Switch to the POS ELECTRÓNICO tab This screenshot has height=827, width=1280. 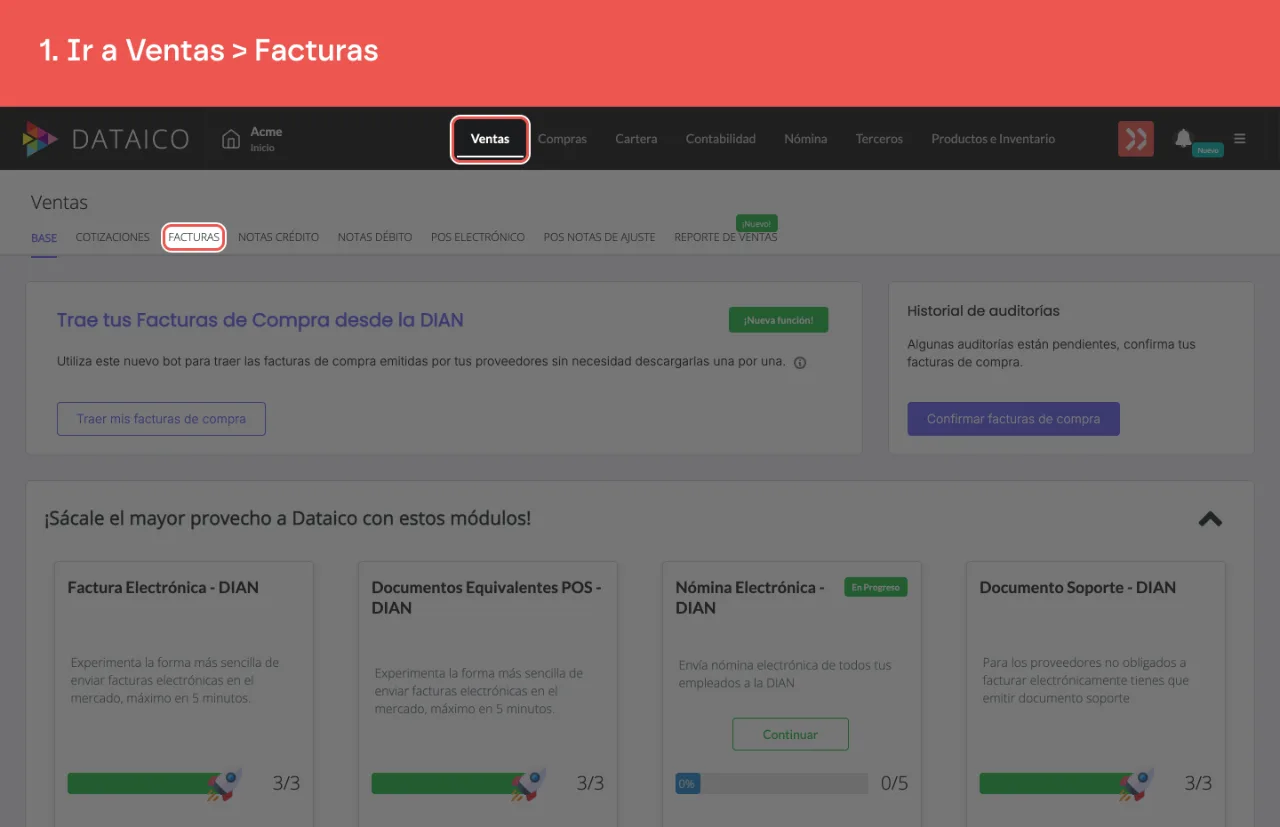click(x=478, y=238)
